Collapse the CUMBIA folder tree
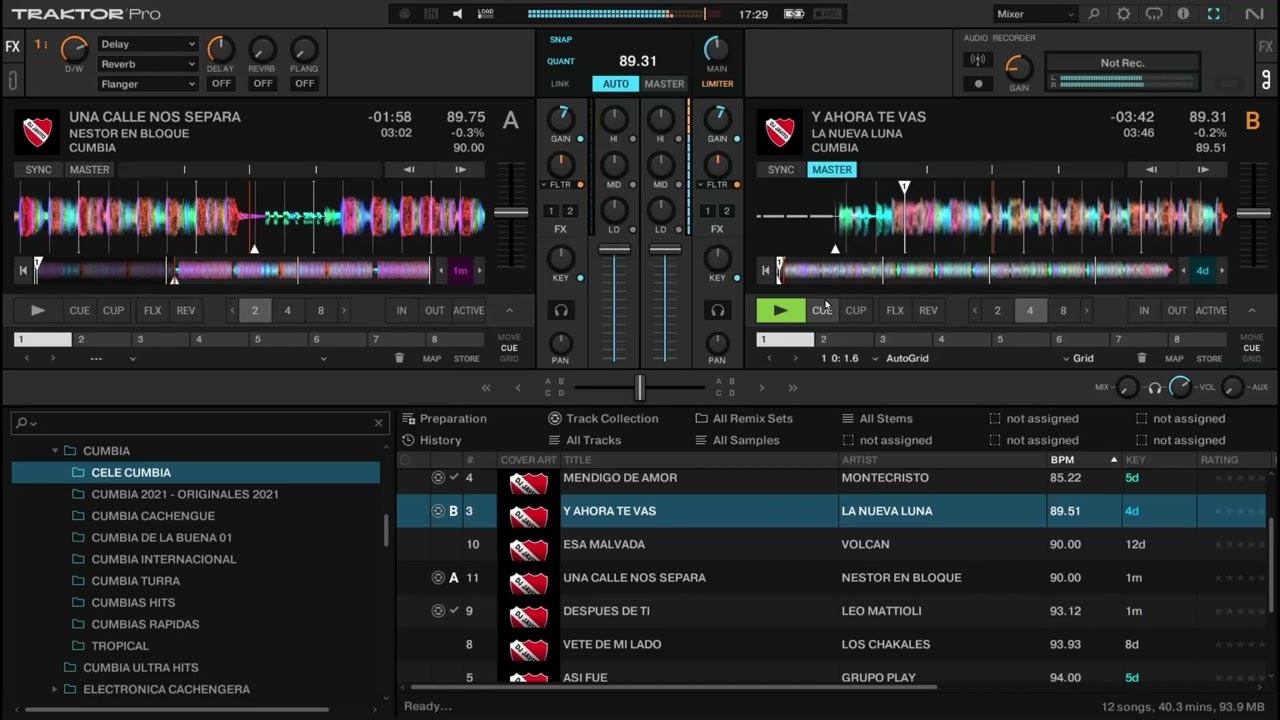 tap(55, 451)
